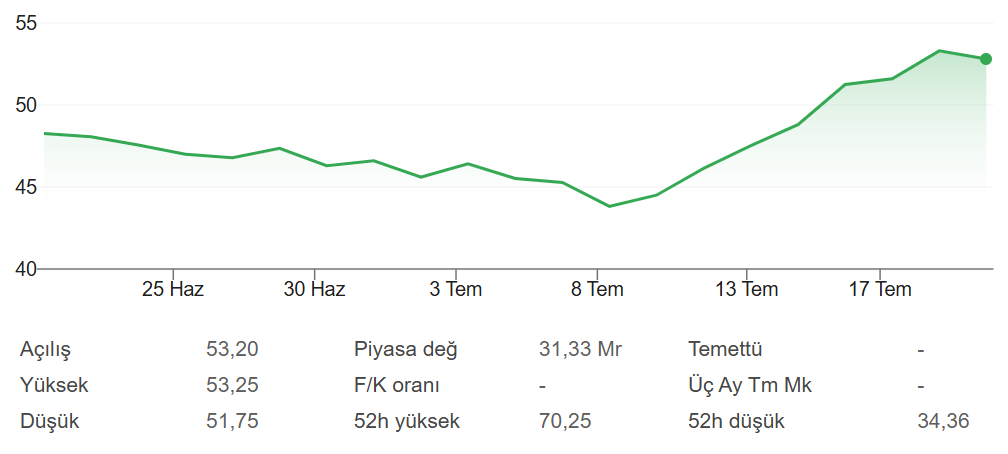Click the Yüksek value 53,25
1008x454 pixels.
coord(233,385)
